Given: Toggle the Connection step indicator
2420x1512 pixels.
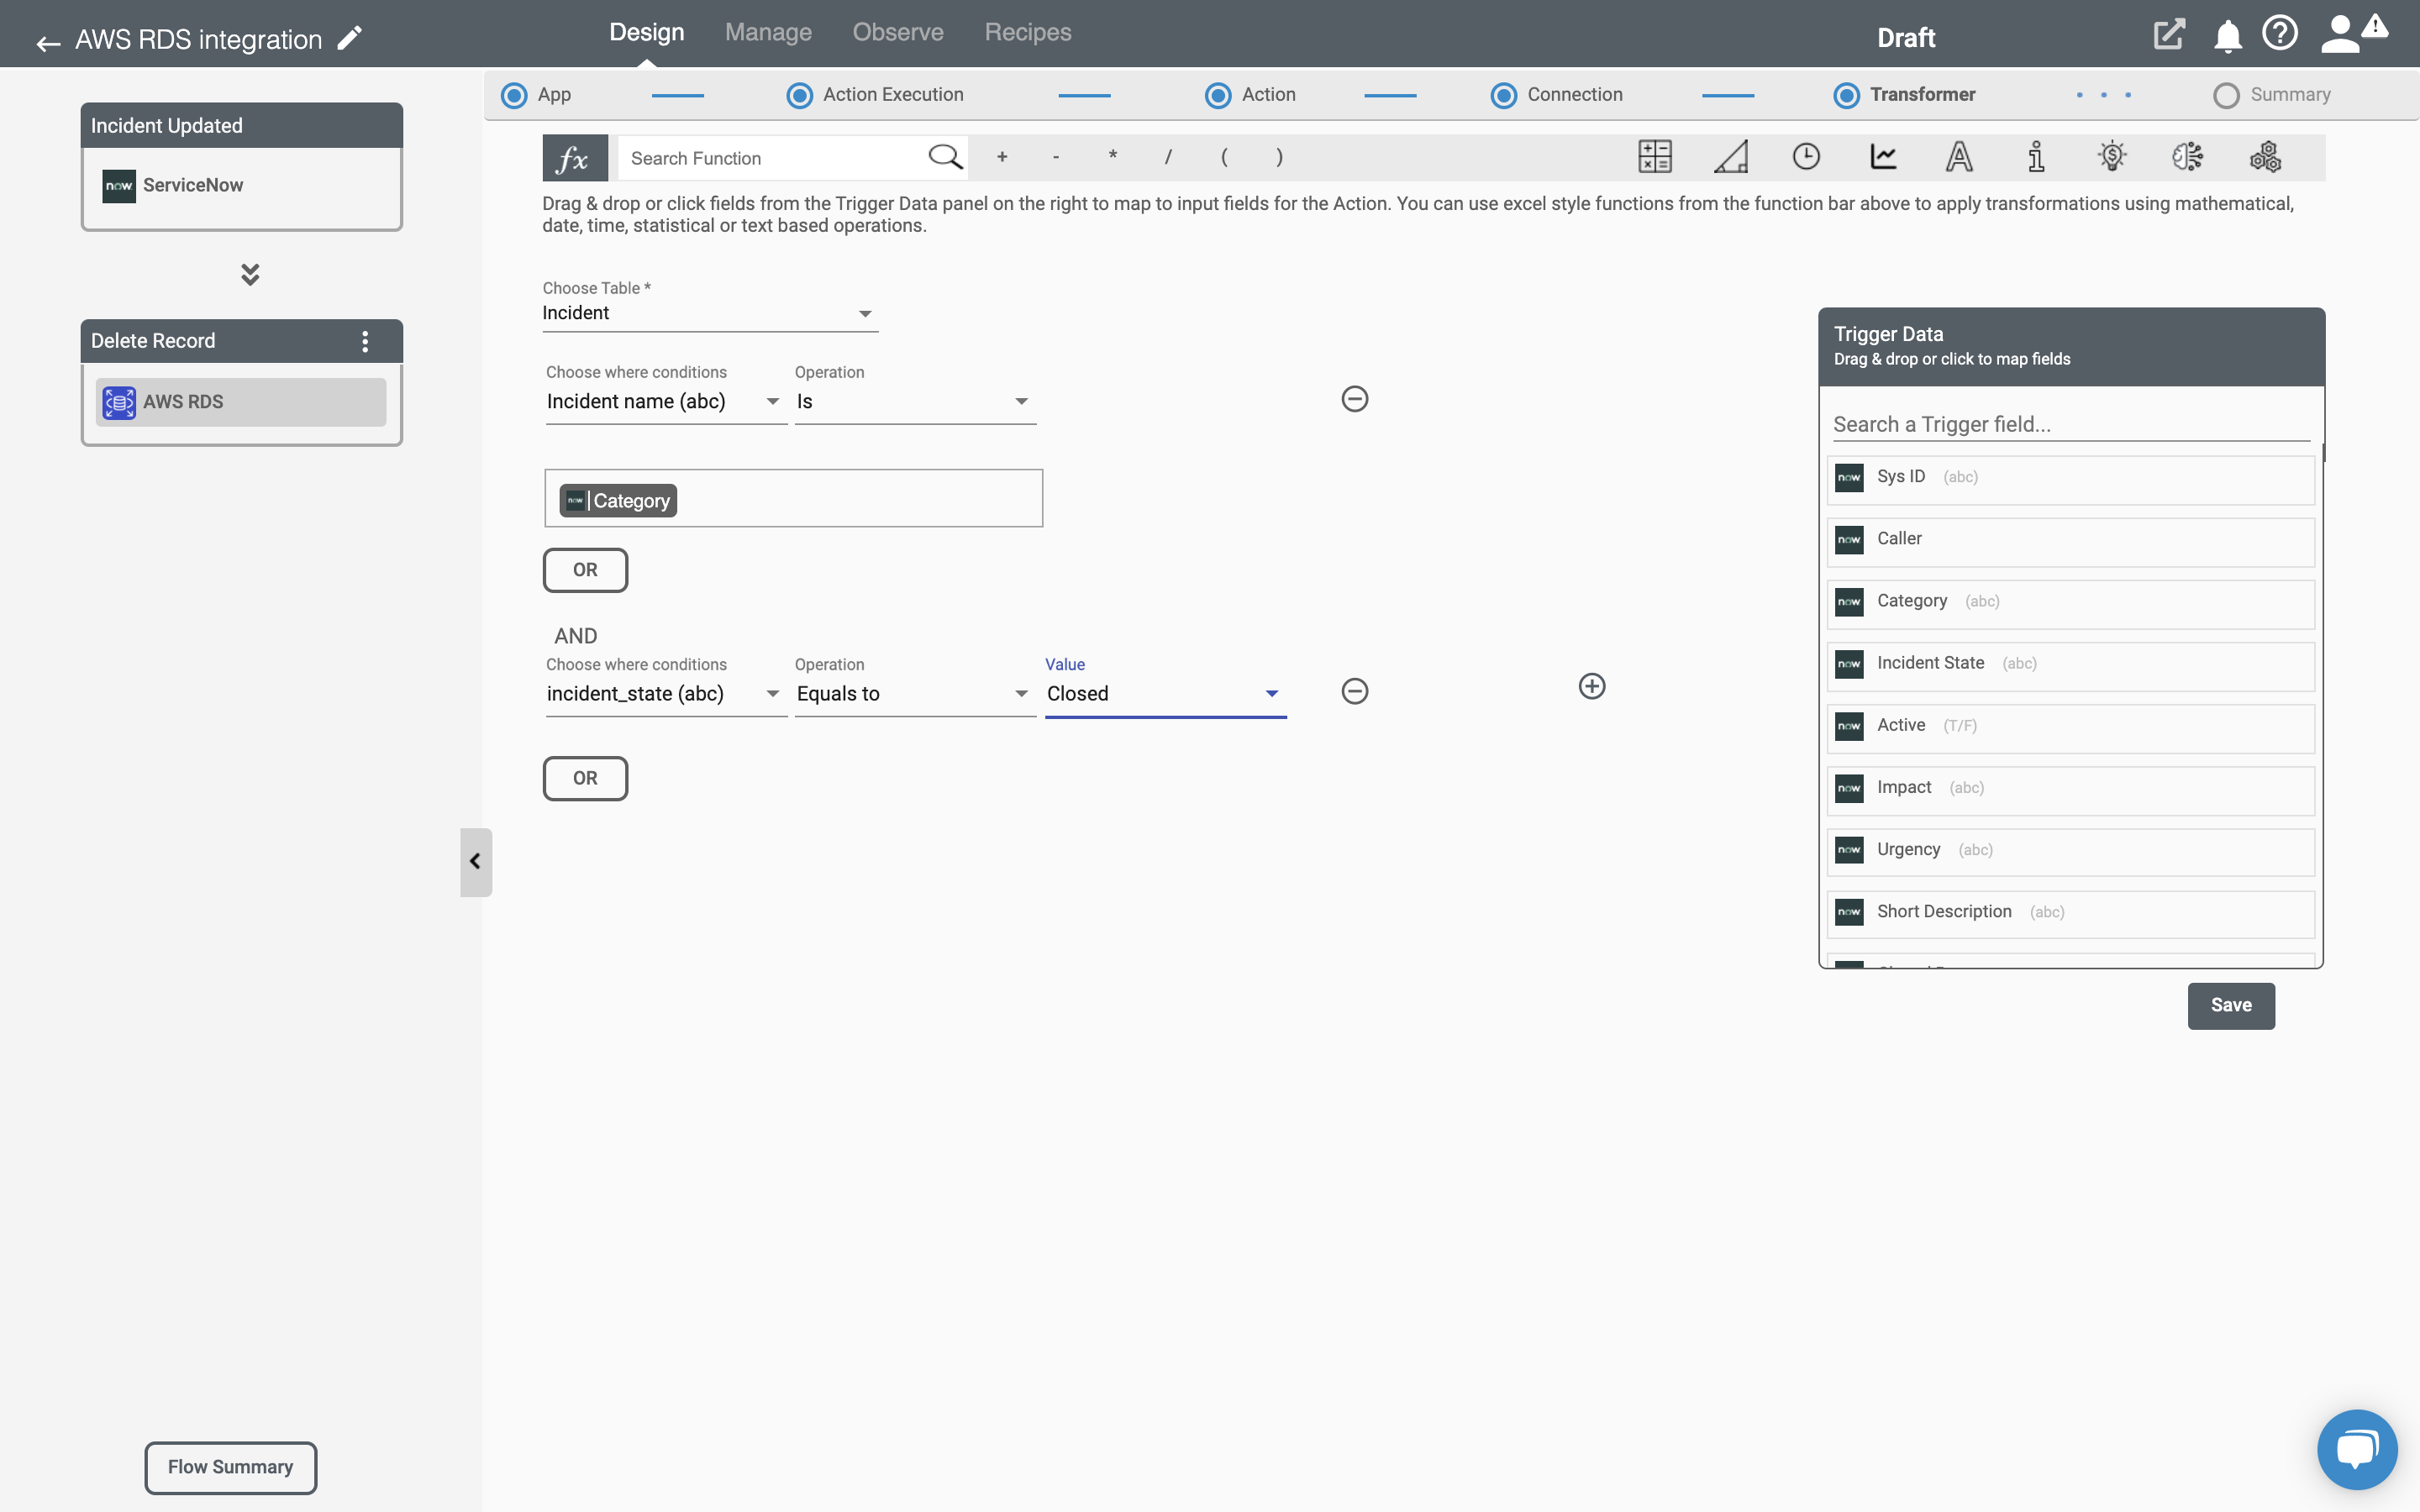Looking at the screenshot, I should pyautogui.click(x=1502, y=94).
